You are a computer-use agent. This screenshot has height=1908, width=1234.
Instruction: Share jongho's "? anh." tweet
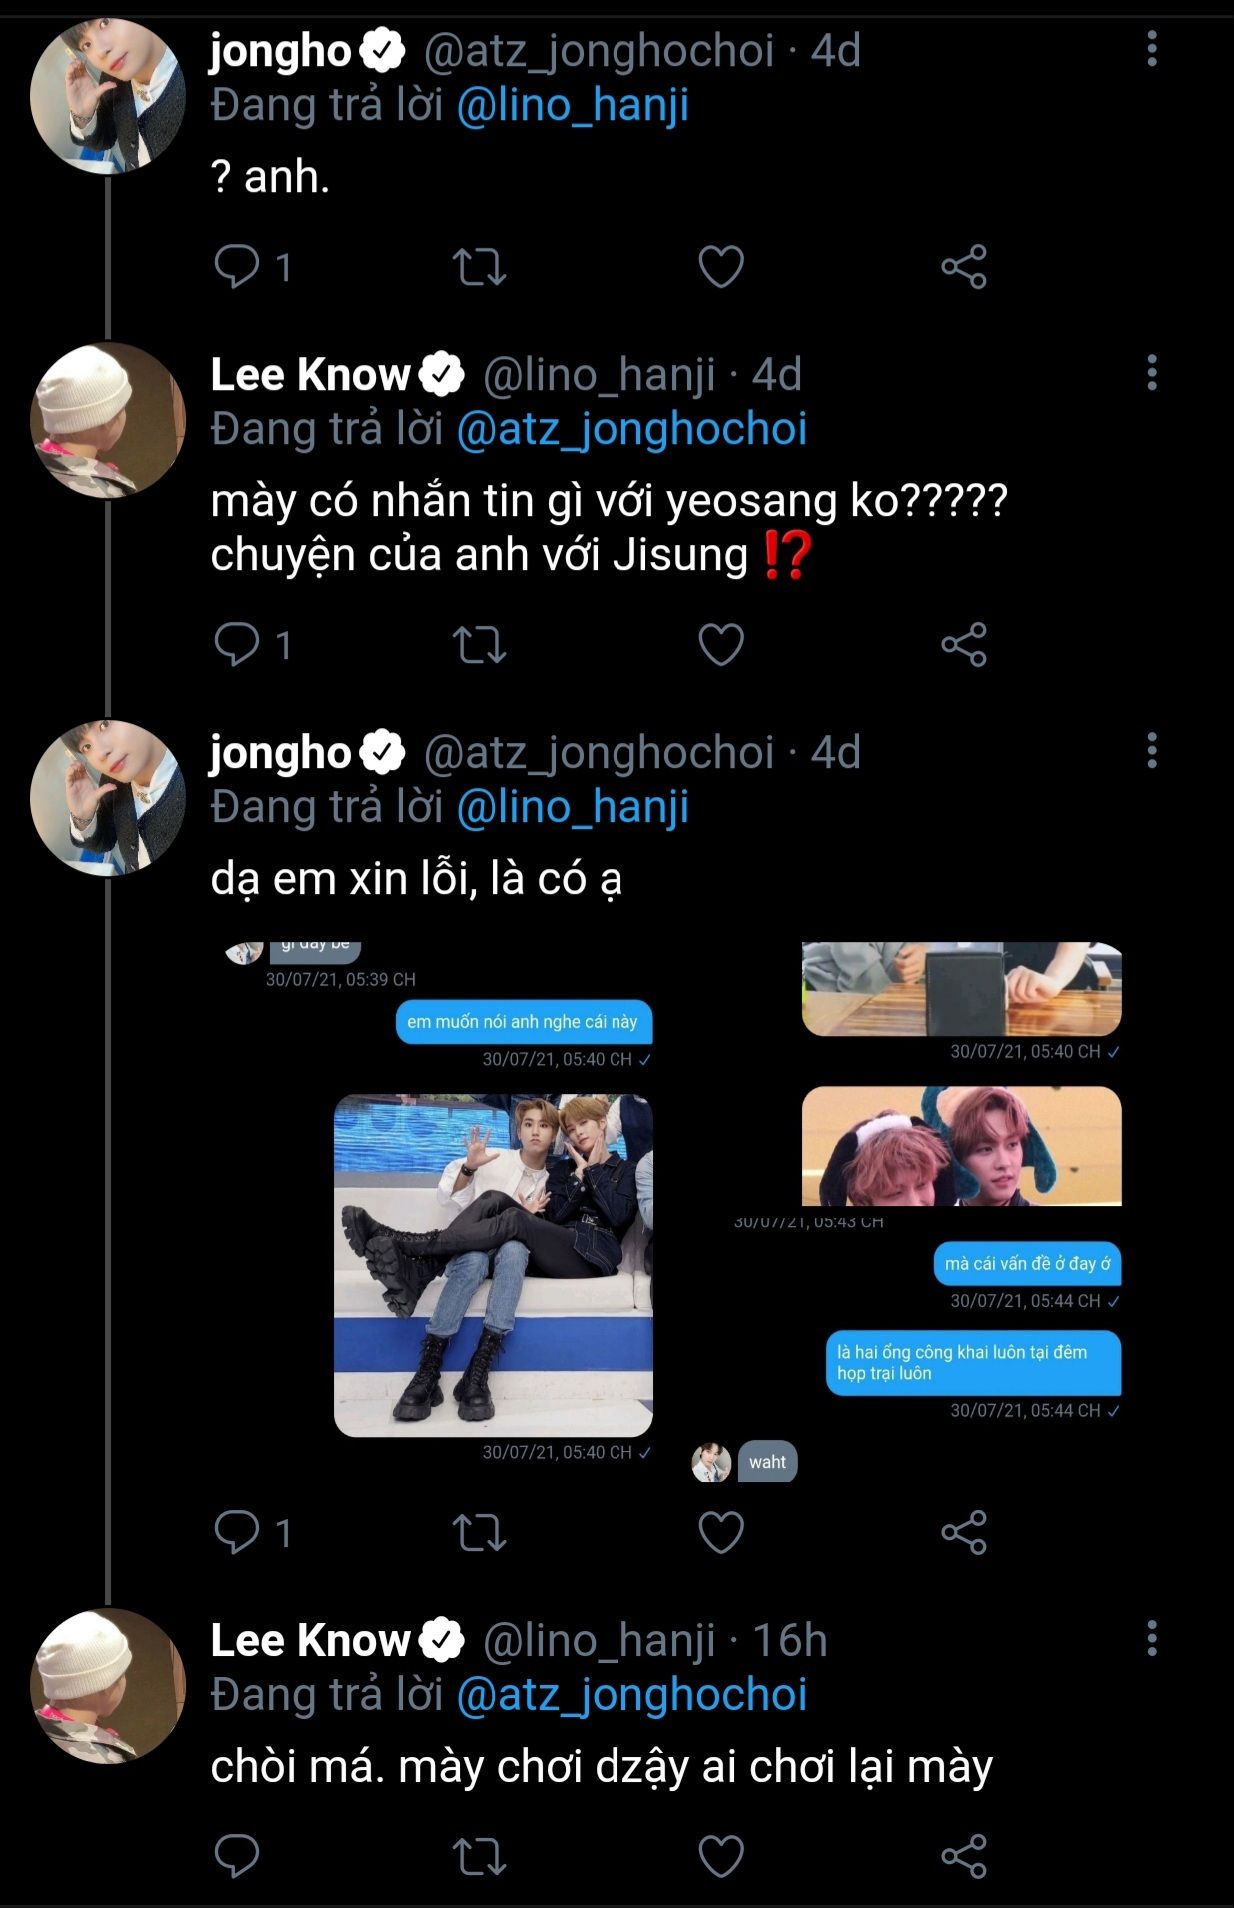pos(963,267)
